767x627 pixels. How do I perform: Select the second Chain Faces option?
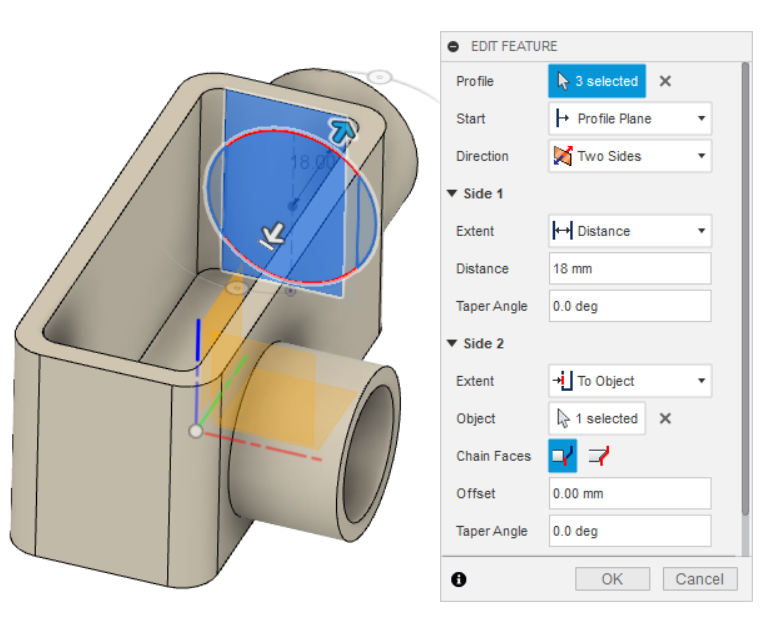click(599, 456)
